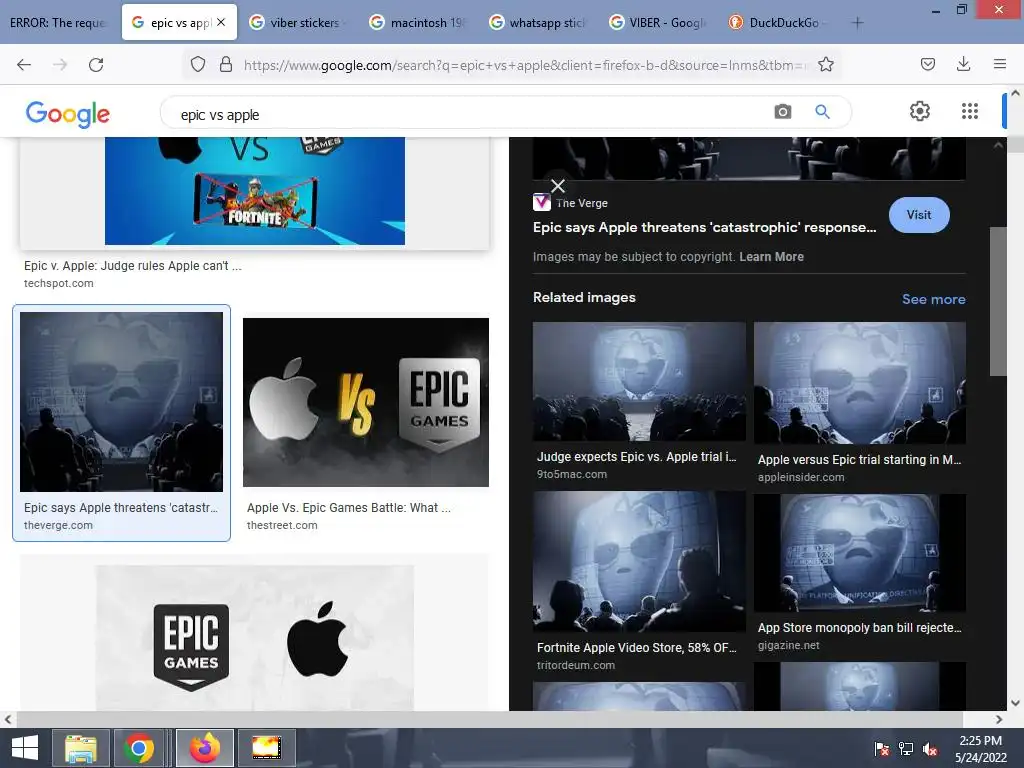This screenshot has width=1024, height=768.
Task: Click the Visit button
Action: pos(919,215)
